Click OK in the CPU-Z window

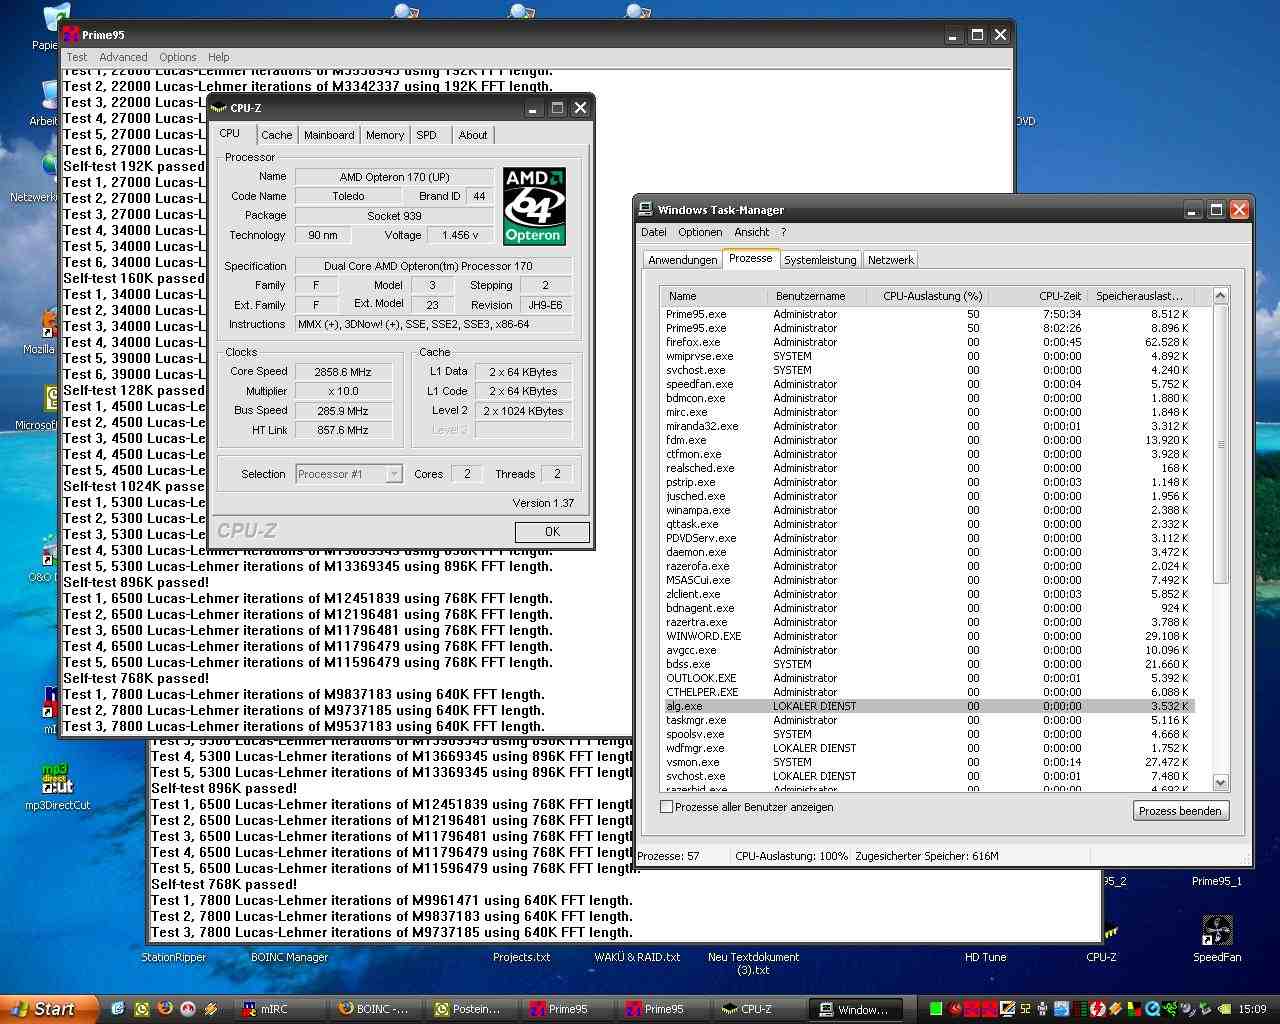(552, 532)
